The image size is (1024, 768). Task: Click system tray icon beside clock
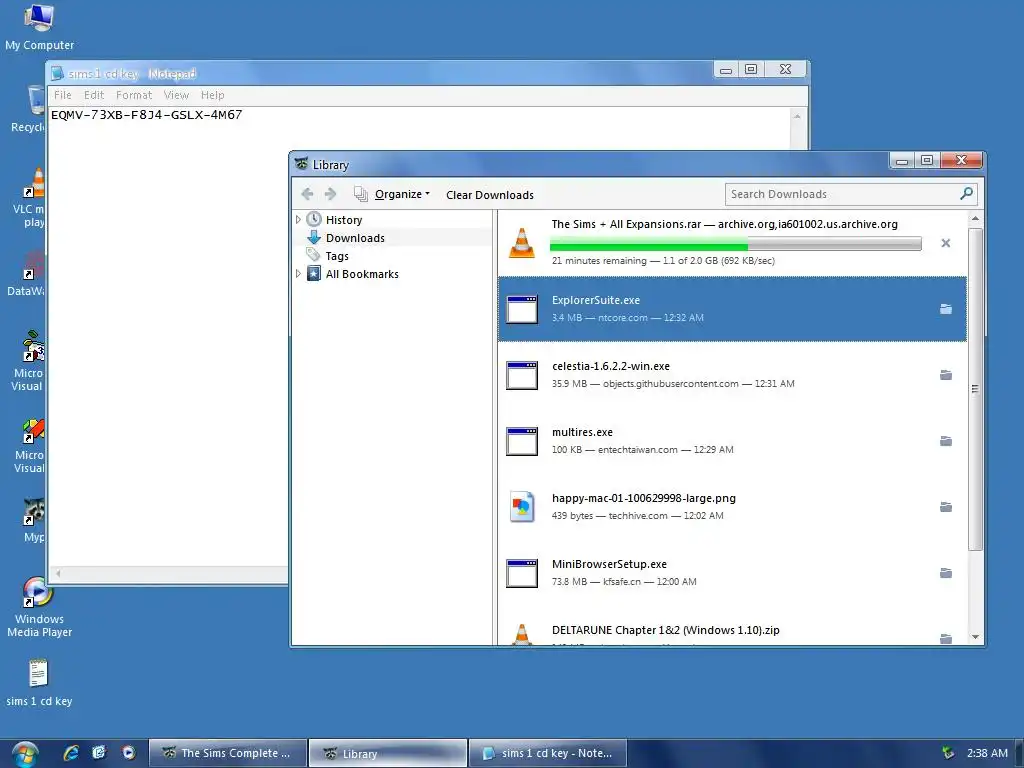(948, 753)
